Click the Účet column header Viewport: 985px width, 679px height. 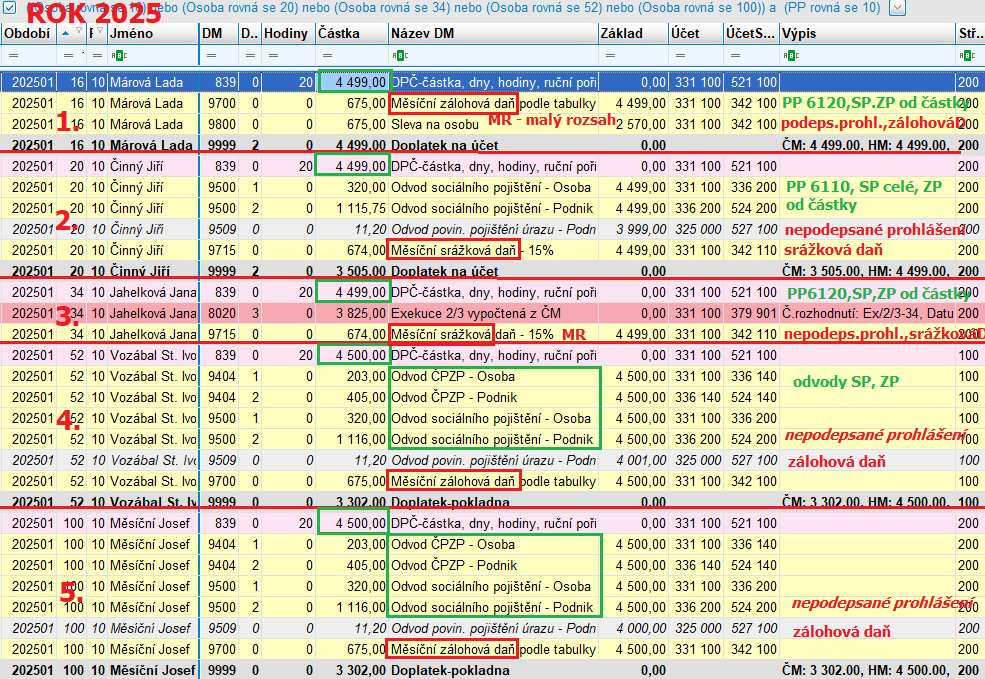(x=695, y=33)
